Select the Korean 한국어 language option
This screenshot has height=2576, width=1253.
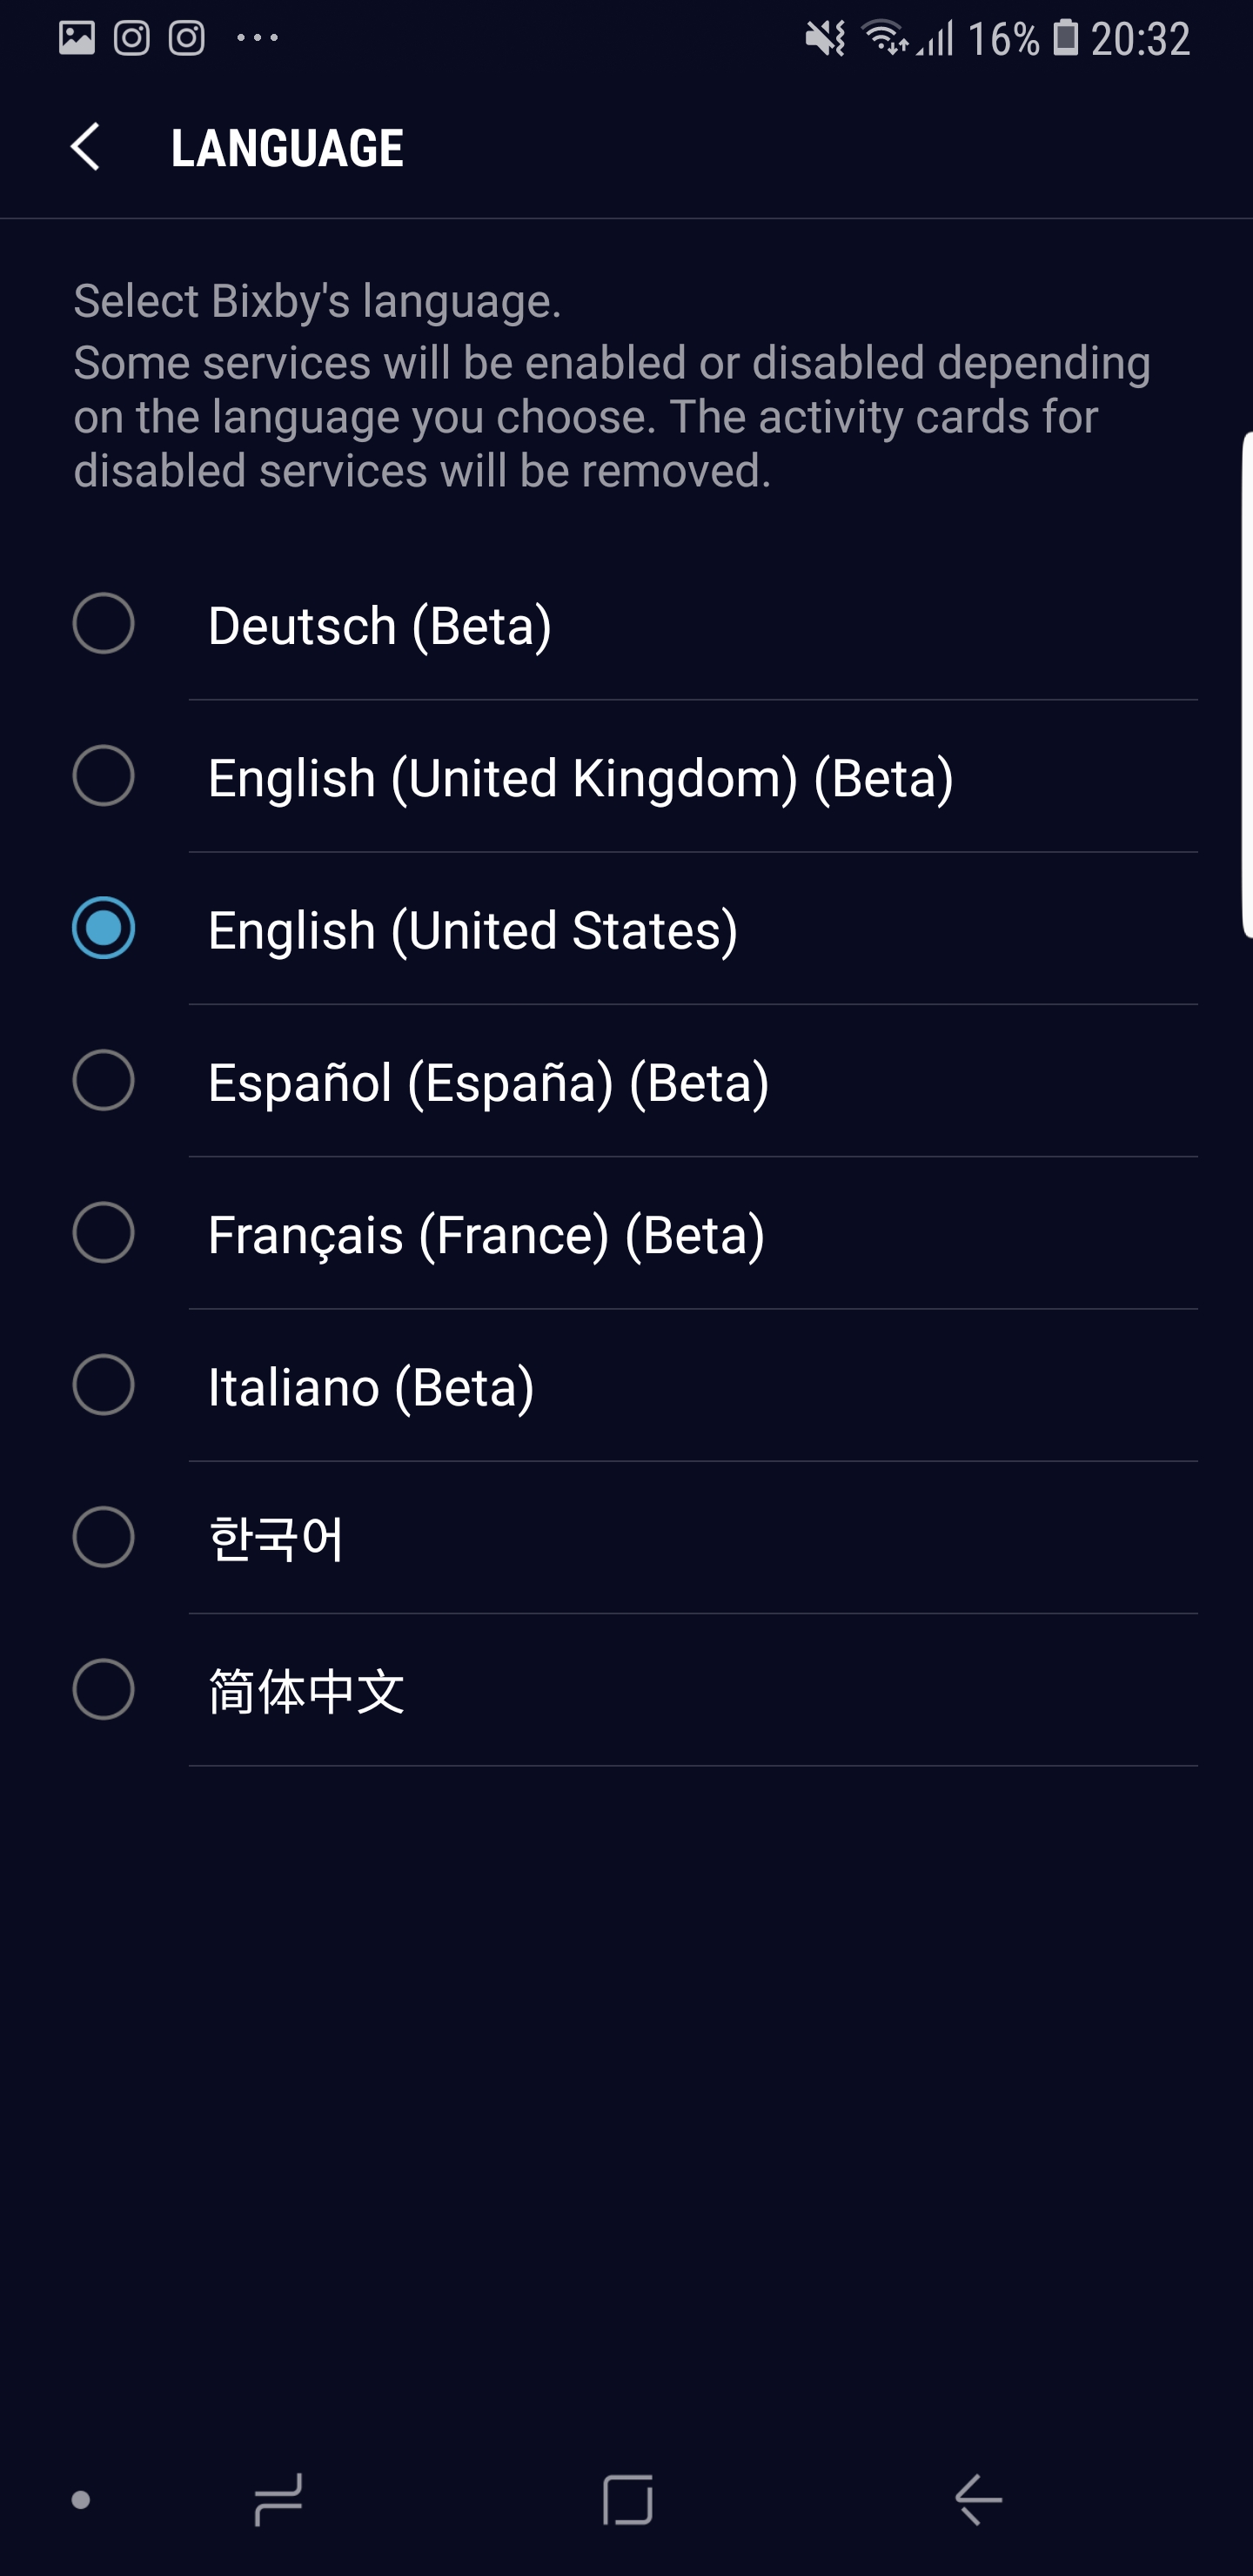(276, 1538)
